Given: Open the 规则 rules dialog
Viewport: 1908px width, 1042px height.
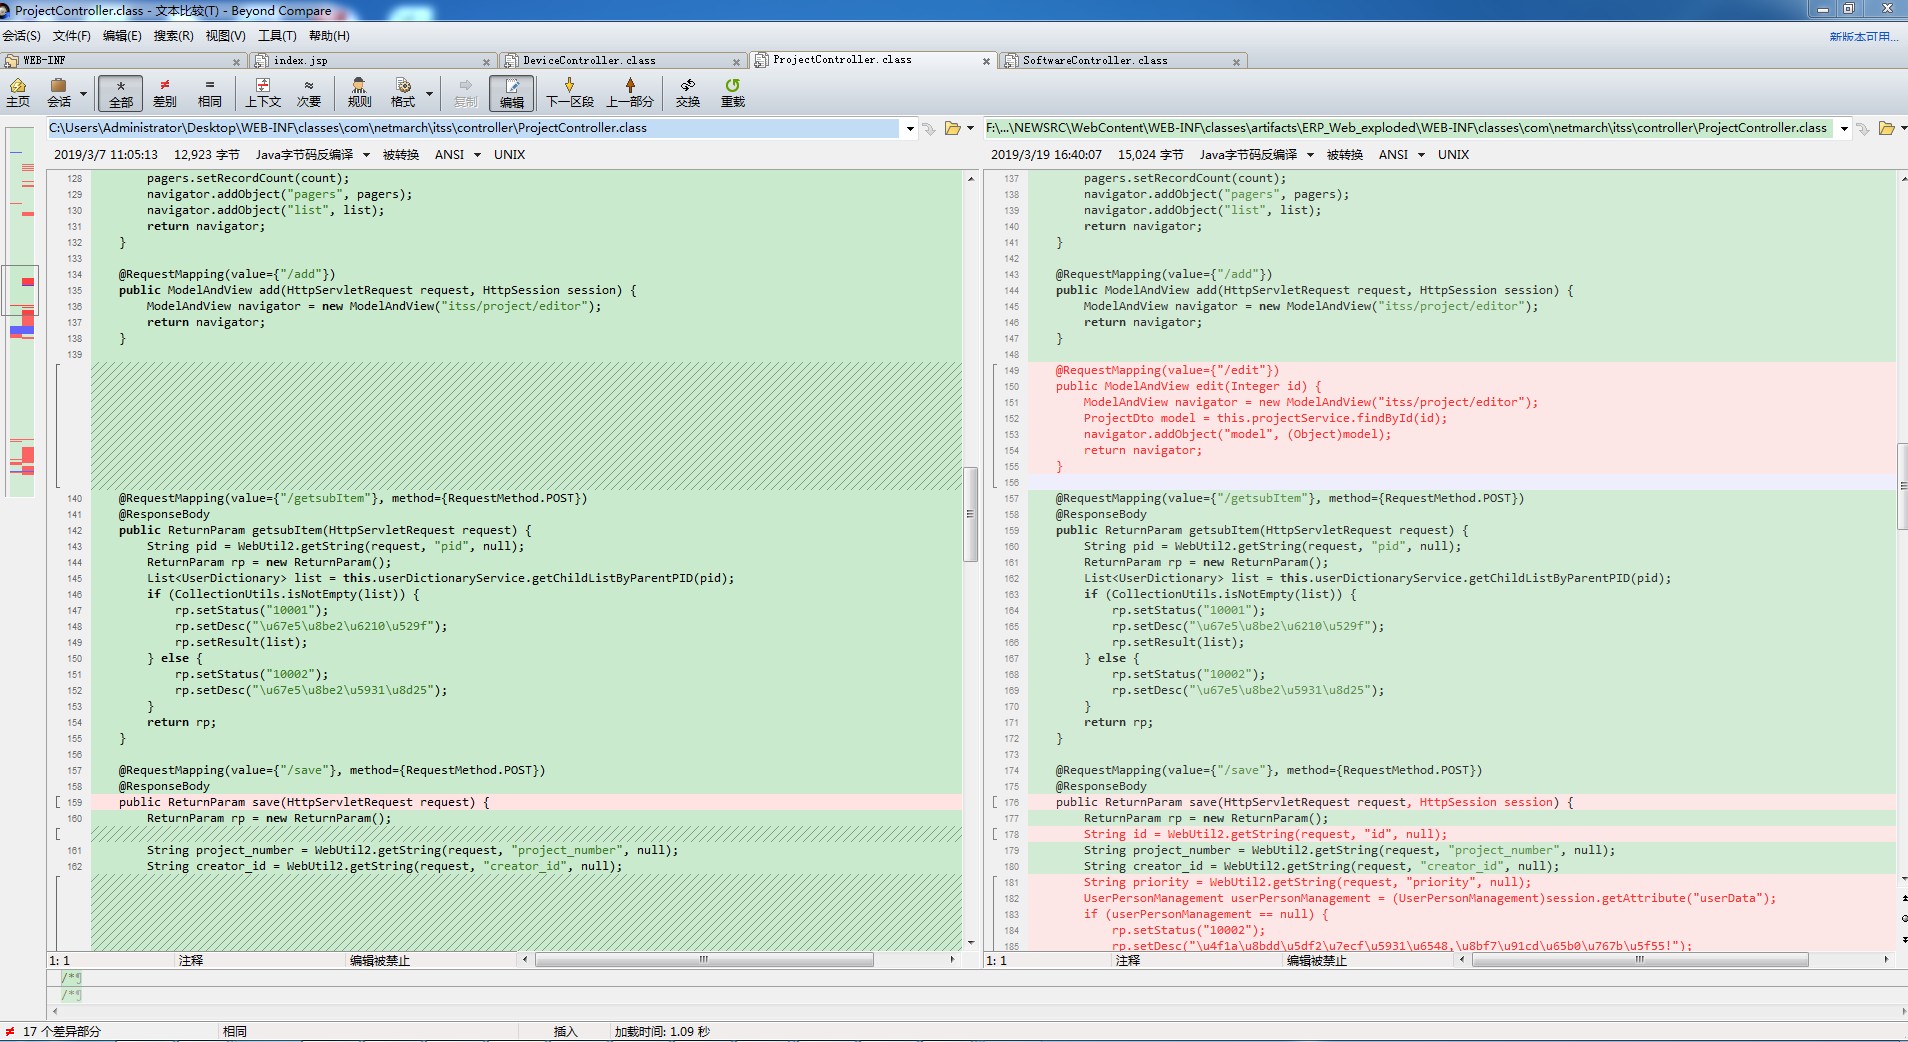Looking at the screenshot, I should (x=359, y=92).
